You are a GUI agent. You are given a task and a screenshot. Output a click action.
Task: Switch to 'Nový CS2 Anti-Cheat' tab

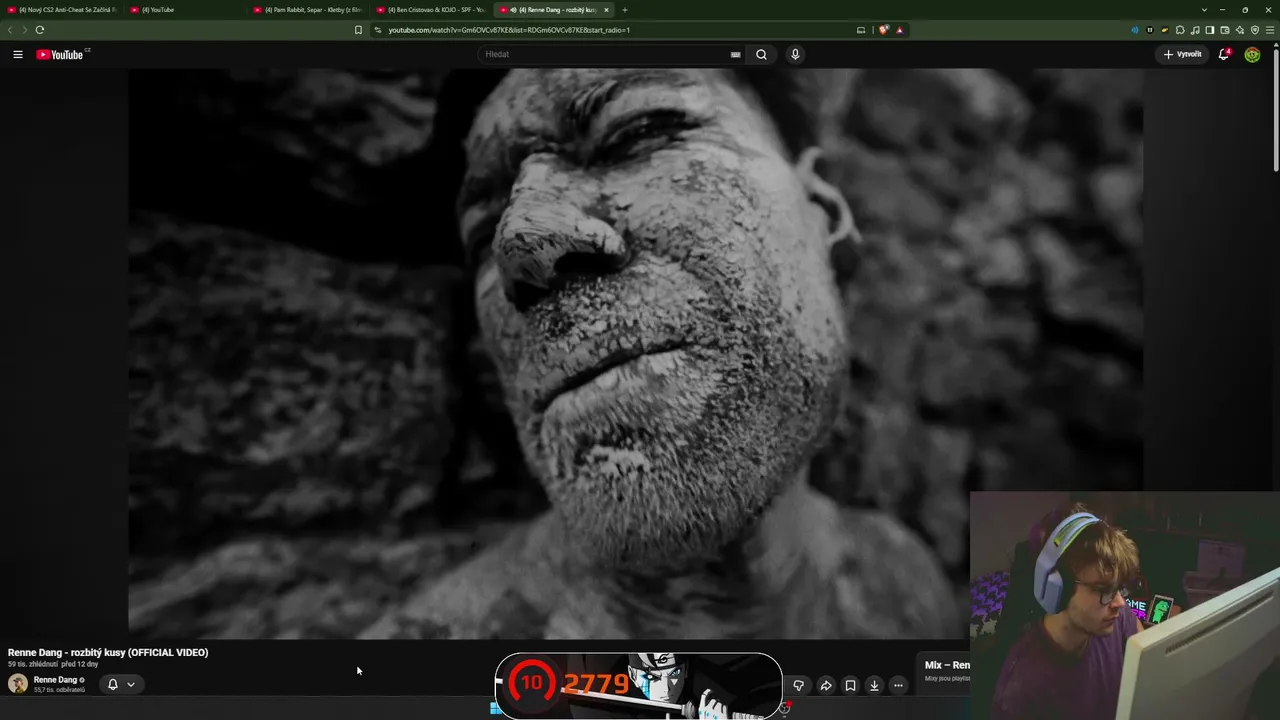(62, 10)
